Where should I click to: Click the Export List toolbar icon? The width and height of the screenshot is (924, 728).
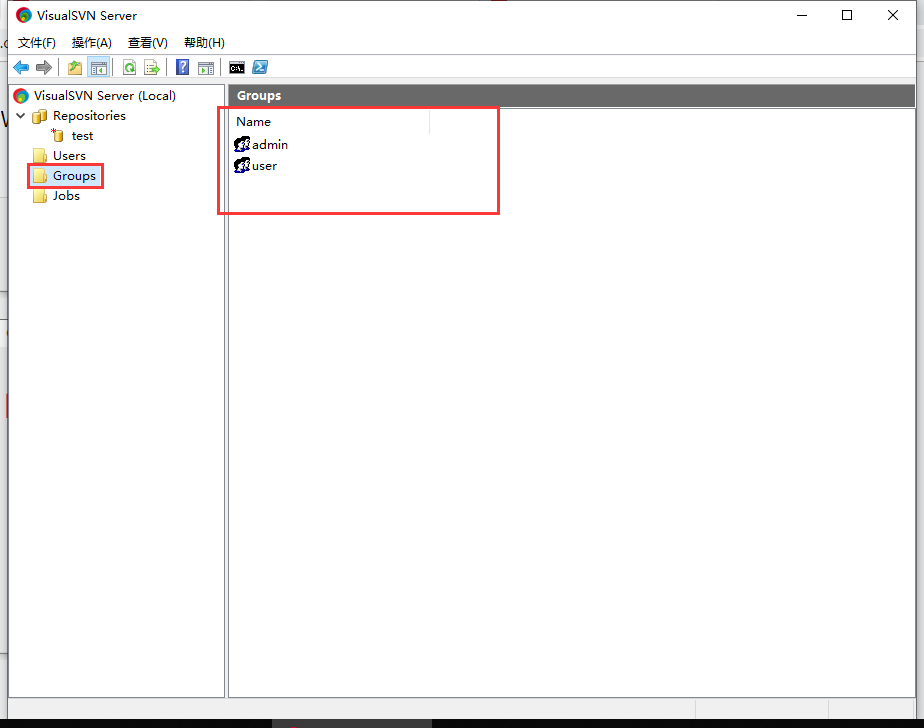coord(152,68)
